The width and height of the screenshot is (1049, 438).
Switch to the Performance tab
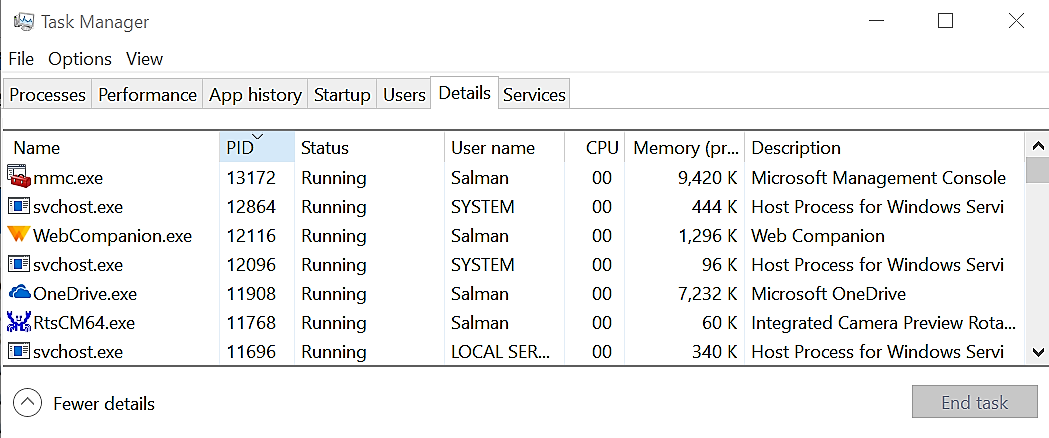pos(147,95)
